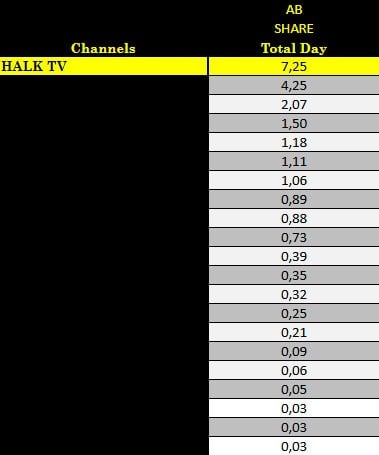The height and width of the screenshot is (455, 379).
Task: Select the HALK TV channel cell
Action: (103, 66)
